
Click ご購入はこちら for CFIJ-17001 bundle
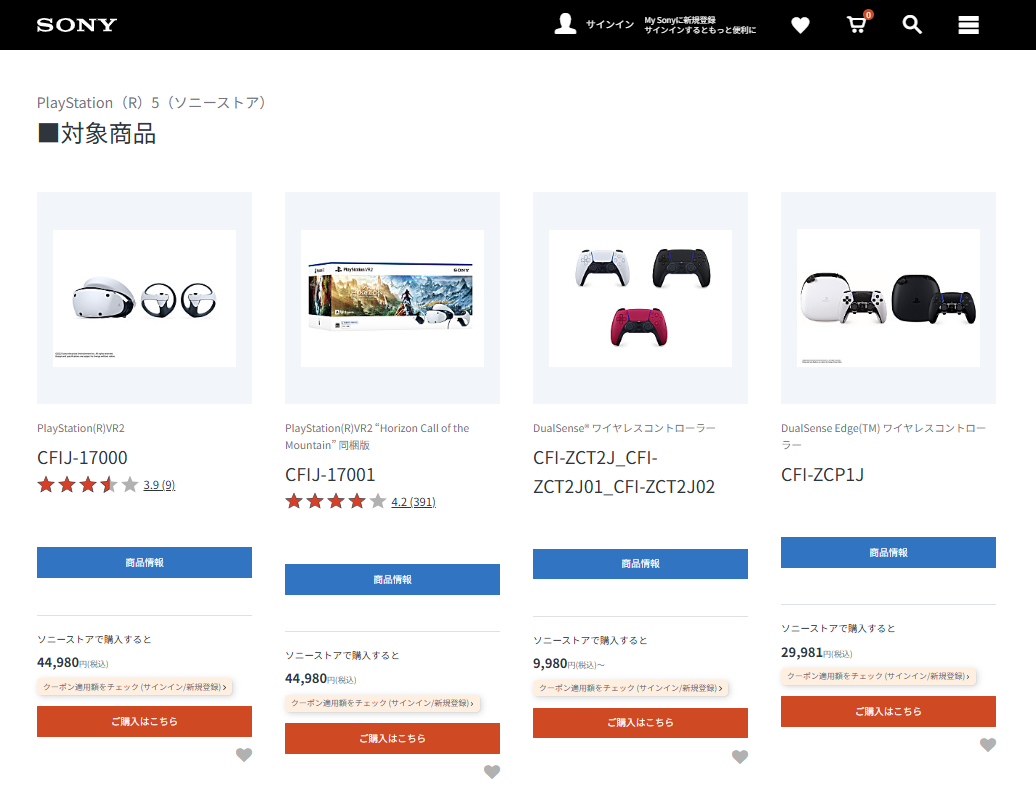pos(392,739)
